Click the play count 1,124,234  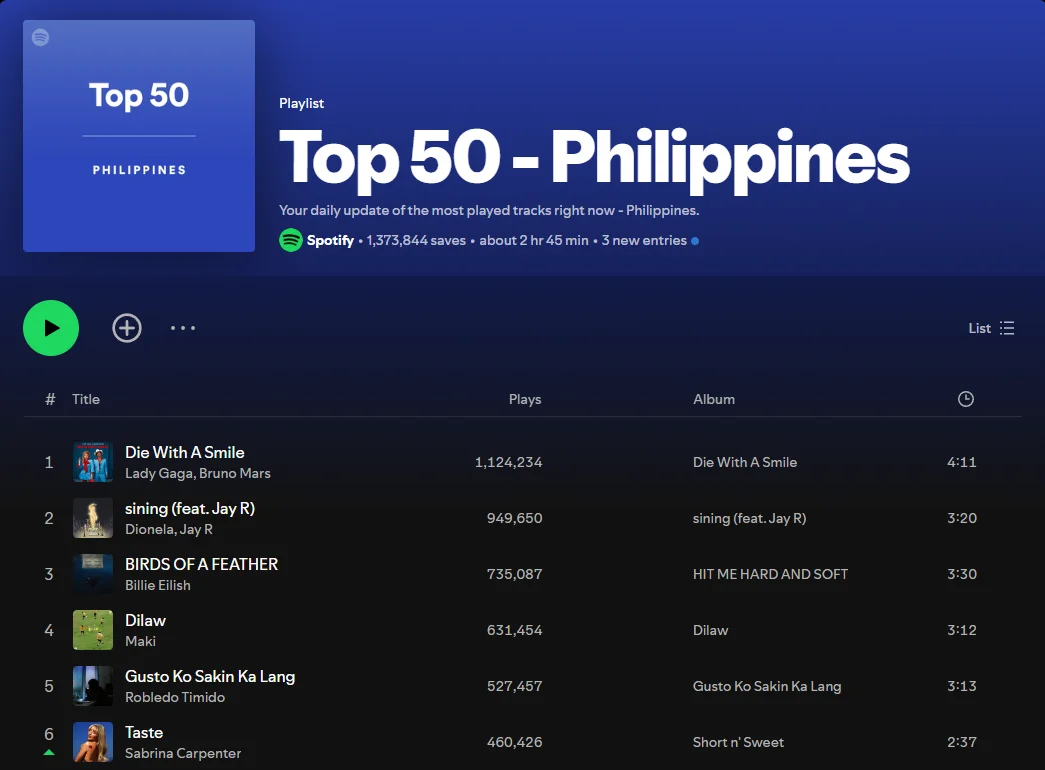point(509,462)
